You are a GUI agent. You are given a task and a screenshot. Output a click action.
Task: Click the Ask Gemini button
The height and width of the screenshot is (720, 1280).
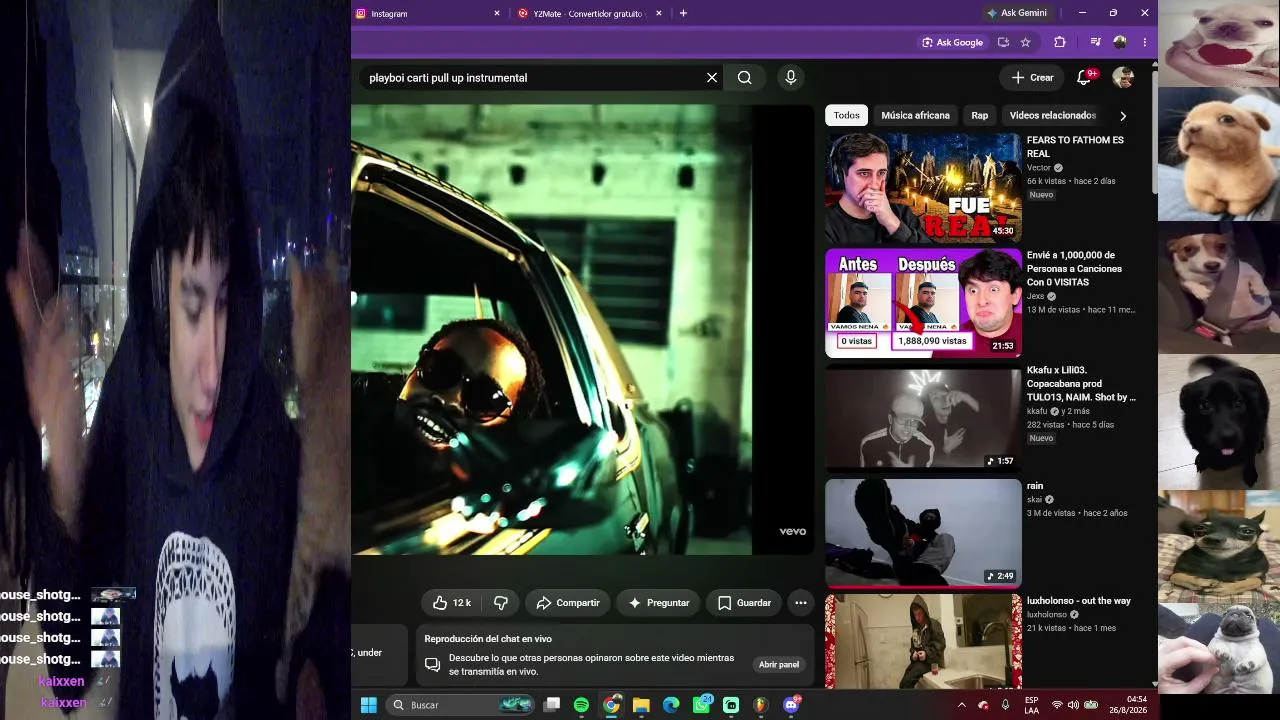[1017, 14]
